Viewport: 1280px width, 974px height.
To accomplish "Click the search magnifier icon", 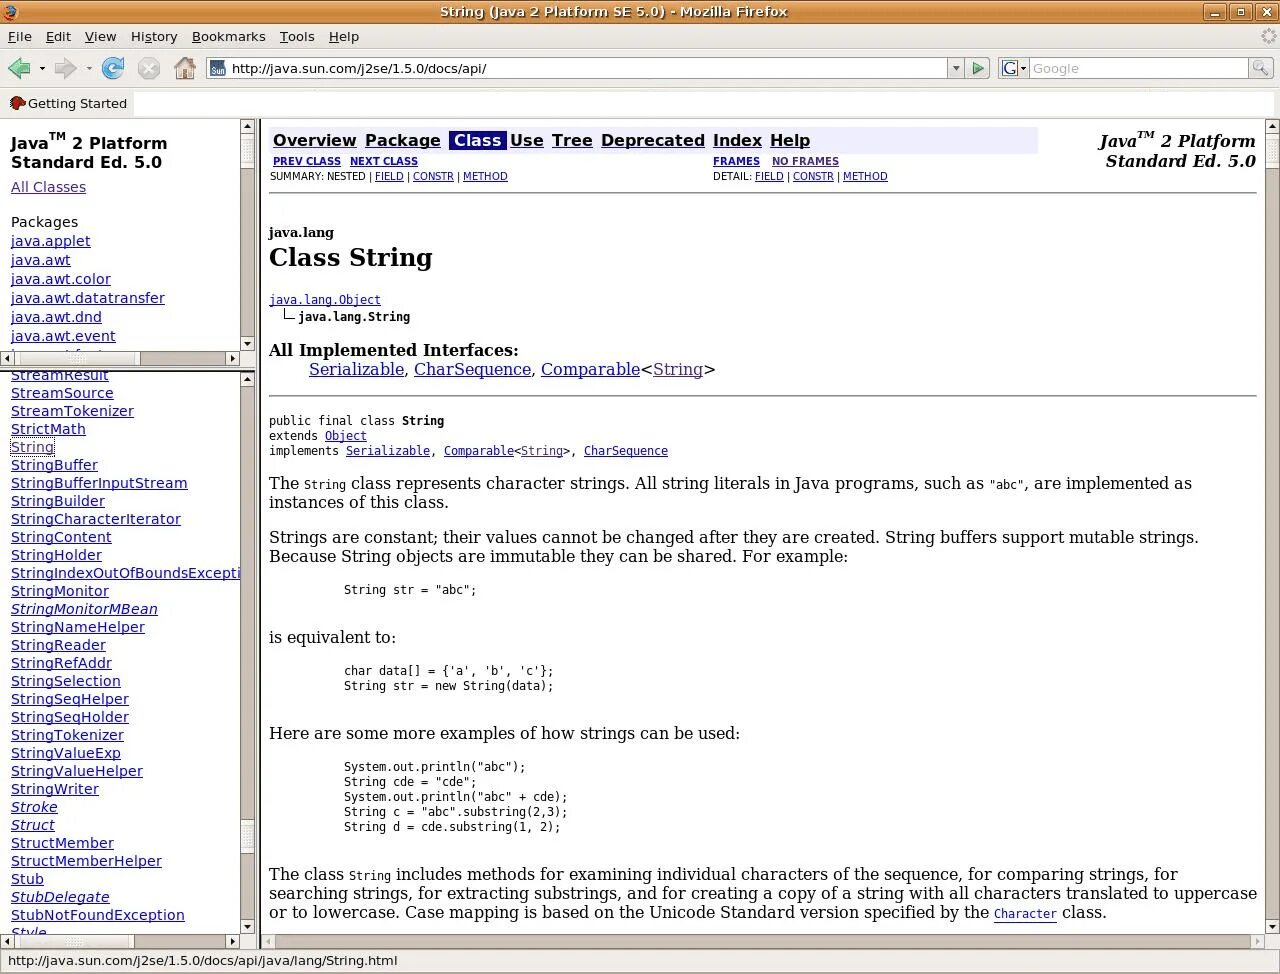I will click(x=1260, y=68).
